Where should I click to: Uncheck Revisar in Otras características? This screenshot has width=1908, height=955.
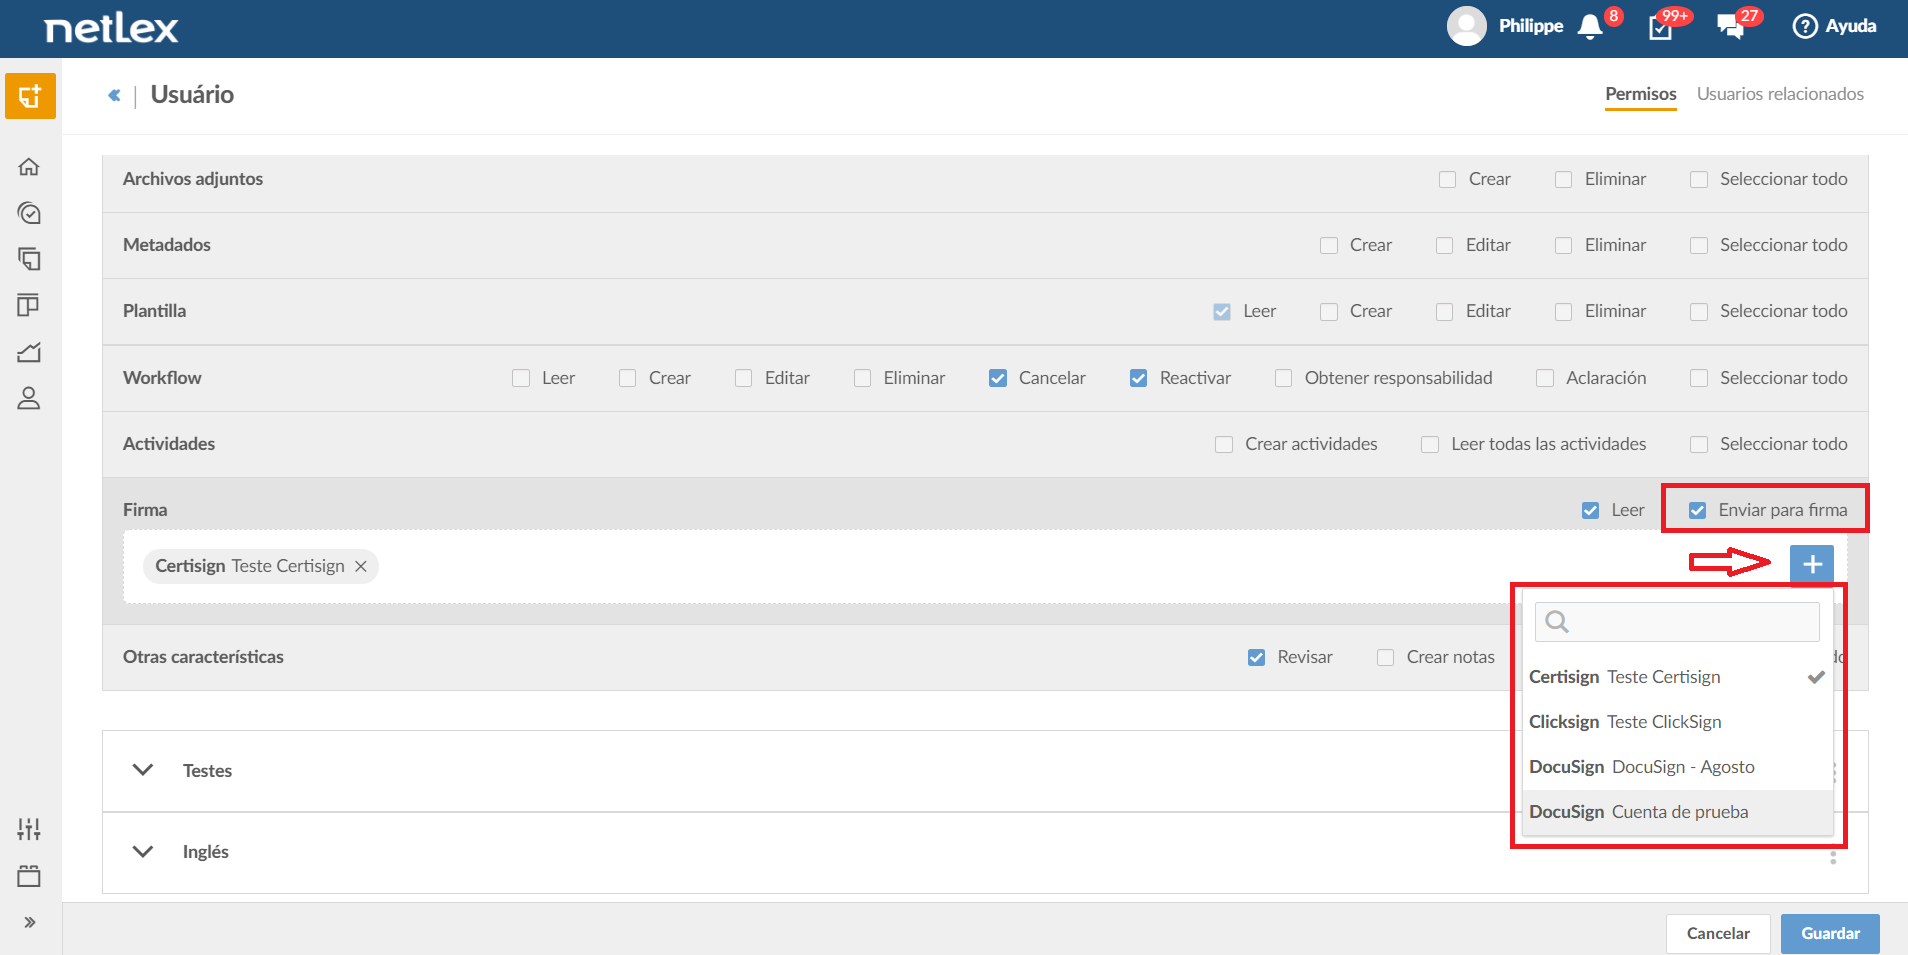1256,658
